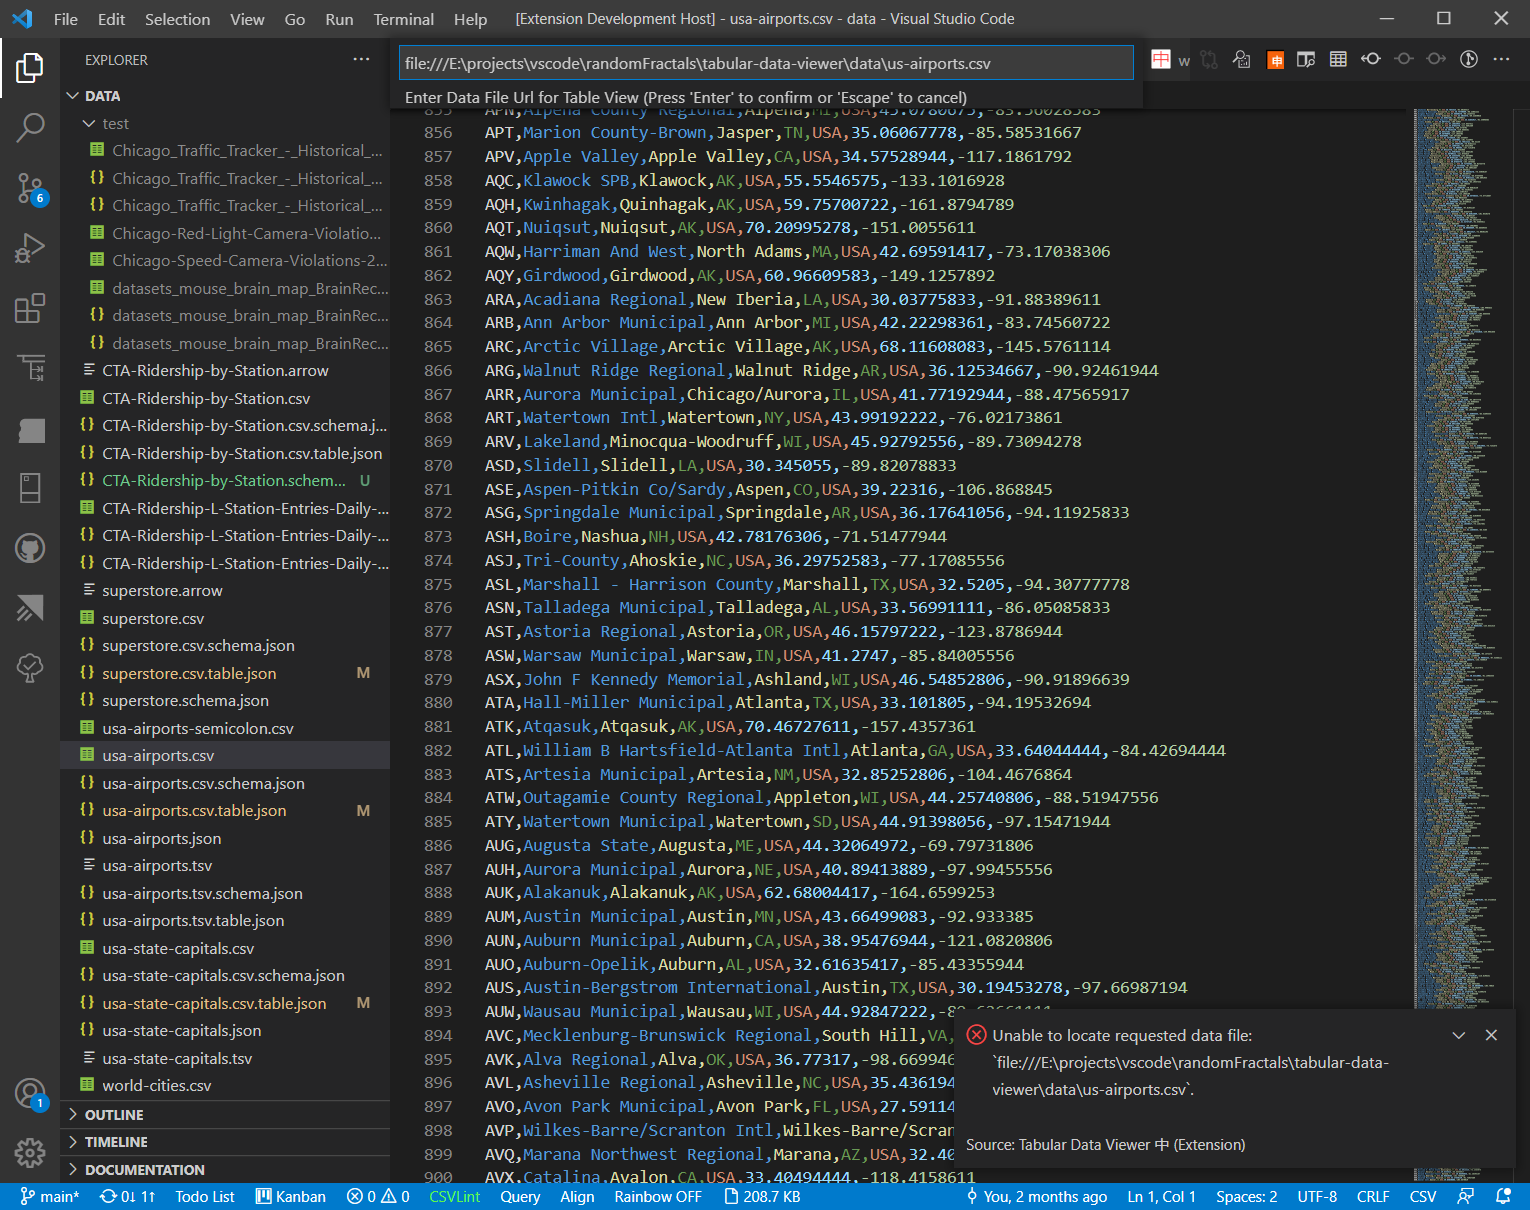Screen dimensions: 1530x1210
Task: Open the Manage gear menu
Action: (30, 1152)
